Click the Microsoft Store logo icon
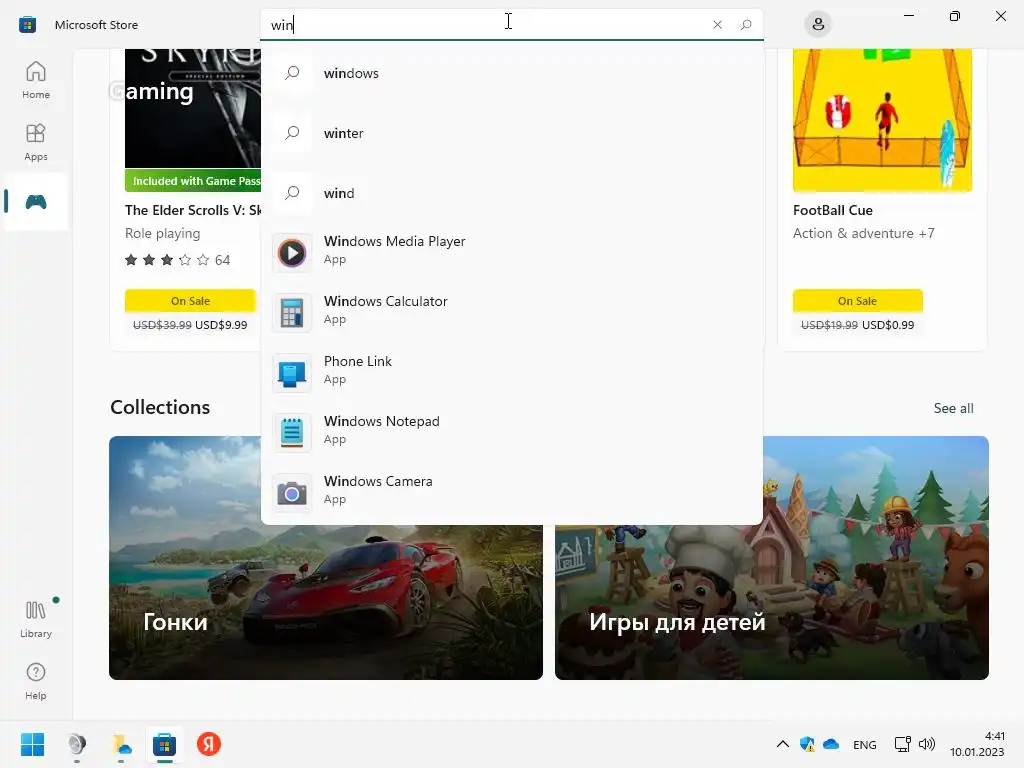This screenshot has width=1024, height=768. click(27, 25)
